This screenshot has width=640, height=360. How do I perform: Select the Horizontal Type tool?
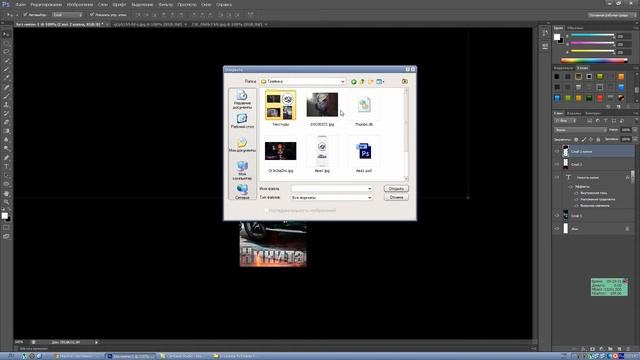(x=6, y=167)
